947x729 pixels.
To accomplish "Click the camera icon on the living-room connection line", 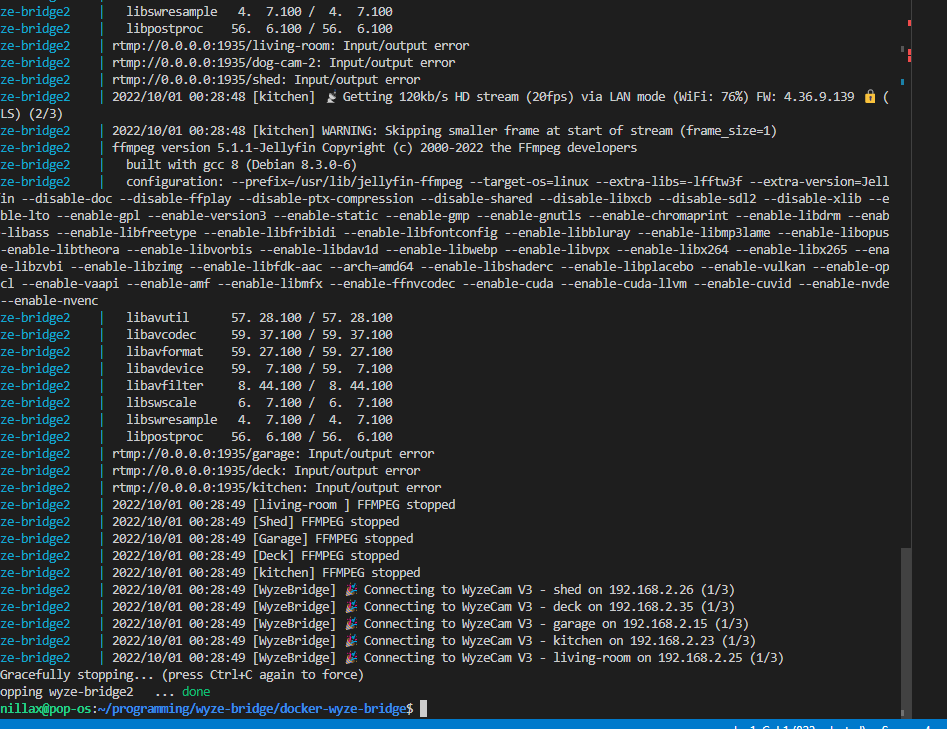I will tap(352, 657).
